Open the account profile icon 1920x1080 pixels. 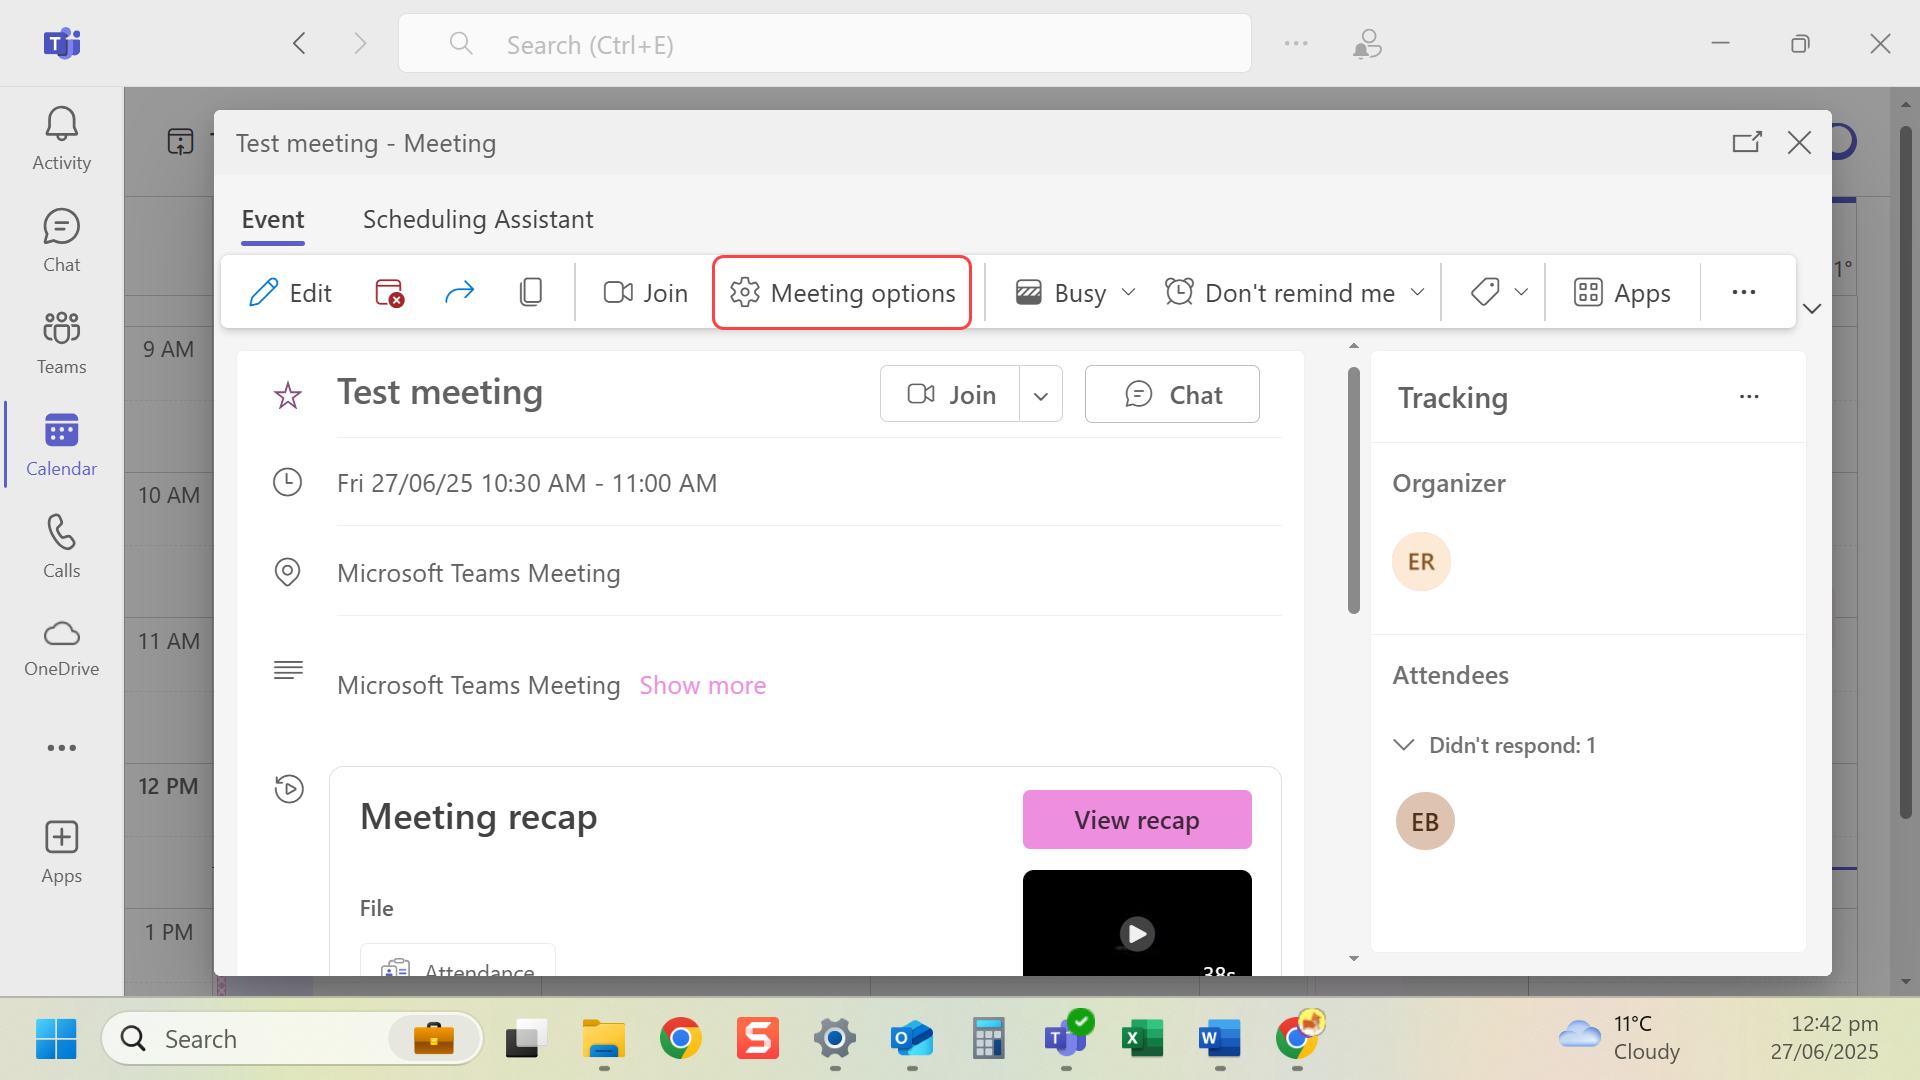[1367, 43]
